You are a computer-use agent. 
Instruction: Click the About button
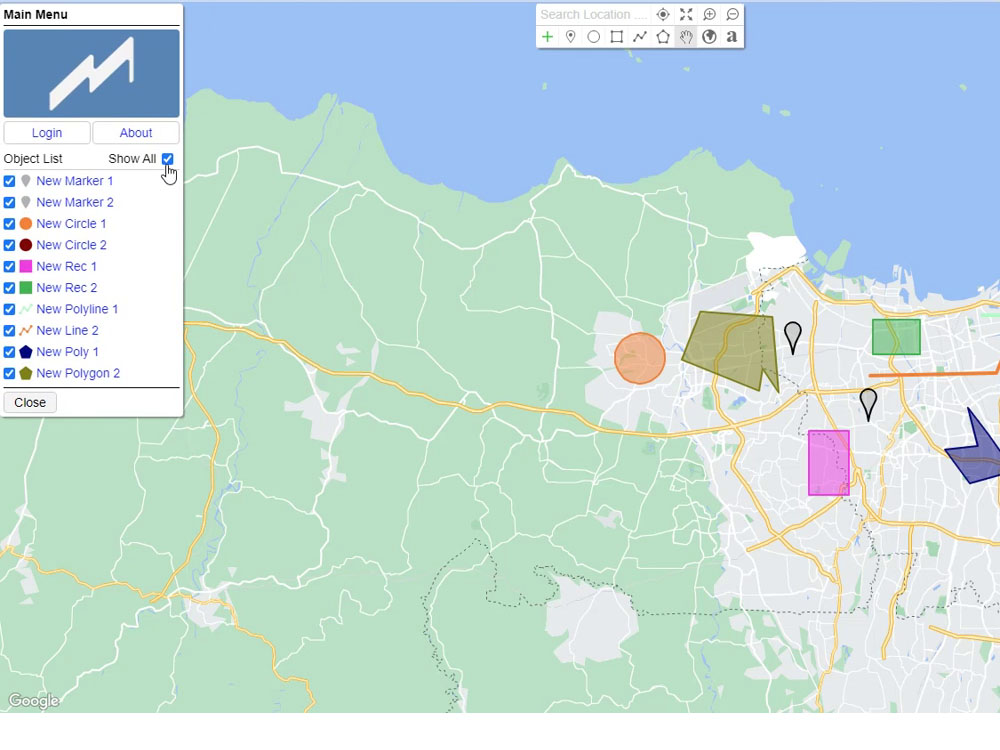[x=136, y=133]
